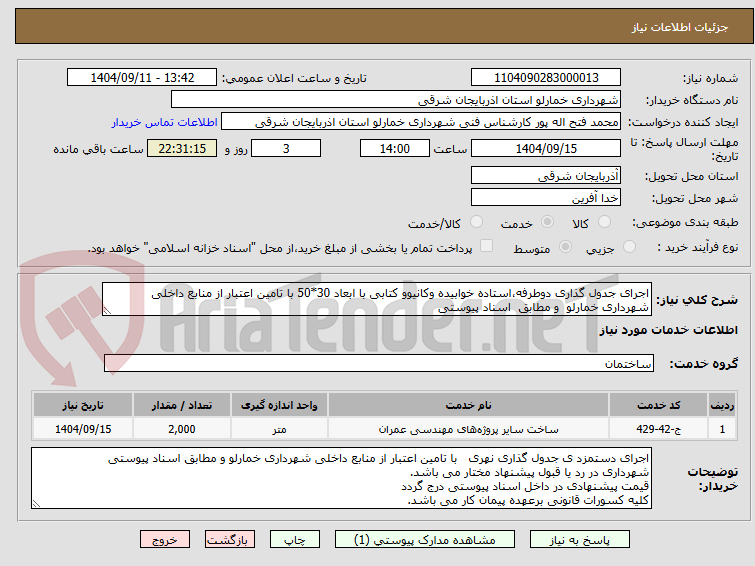Click the واحد اندازه گیری column header
This screenshot has width=755, height=566.
279,405
